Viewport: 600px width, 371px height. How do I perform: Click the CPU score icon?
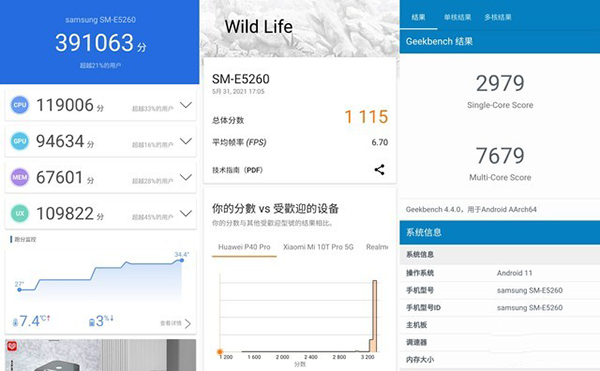[x=20, y=105]
